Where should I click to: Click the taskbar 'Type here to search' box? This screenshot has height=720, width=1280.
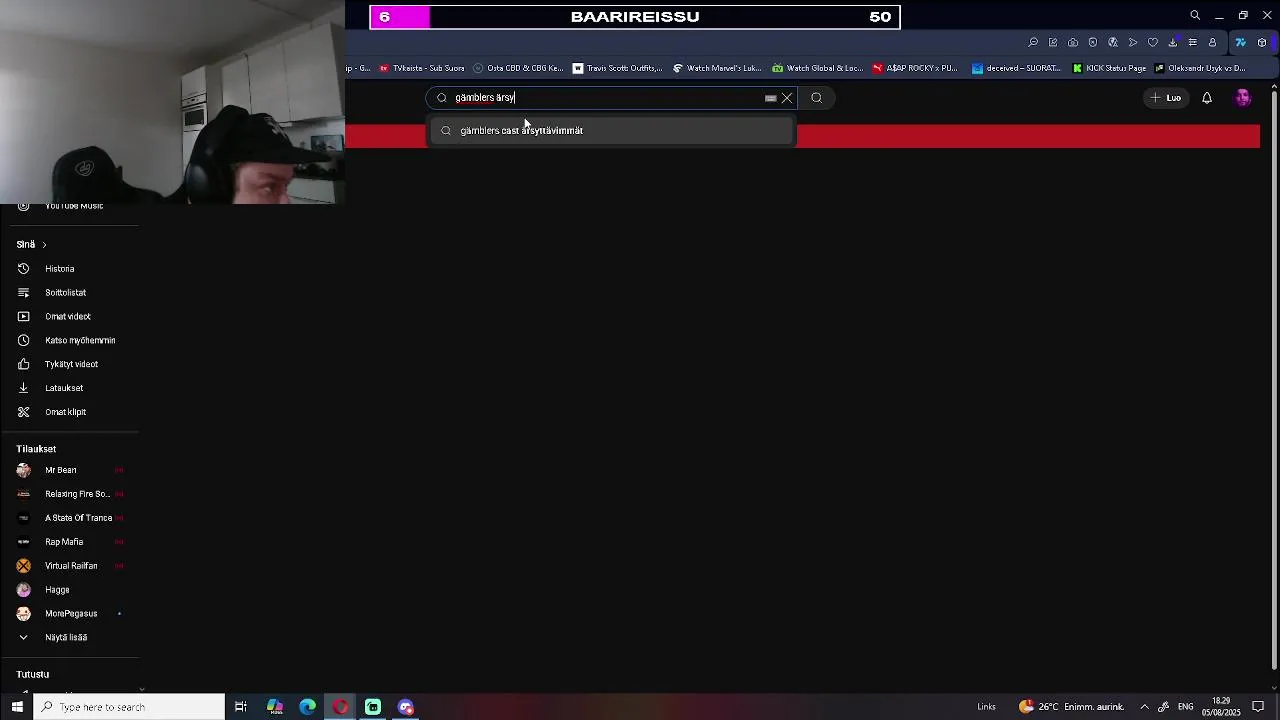click(130, 707)
